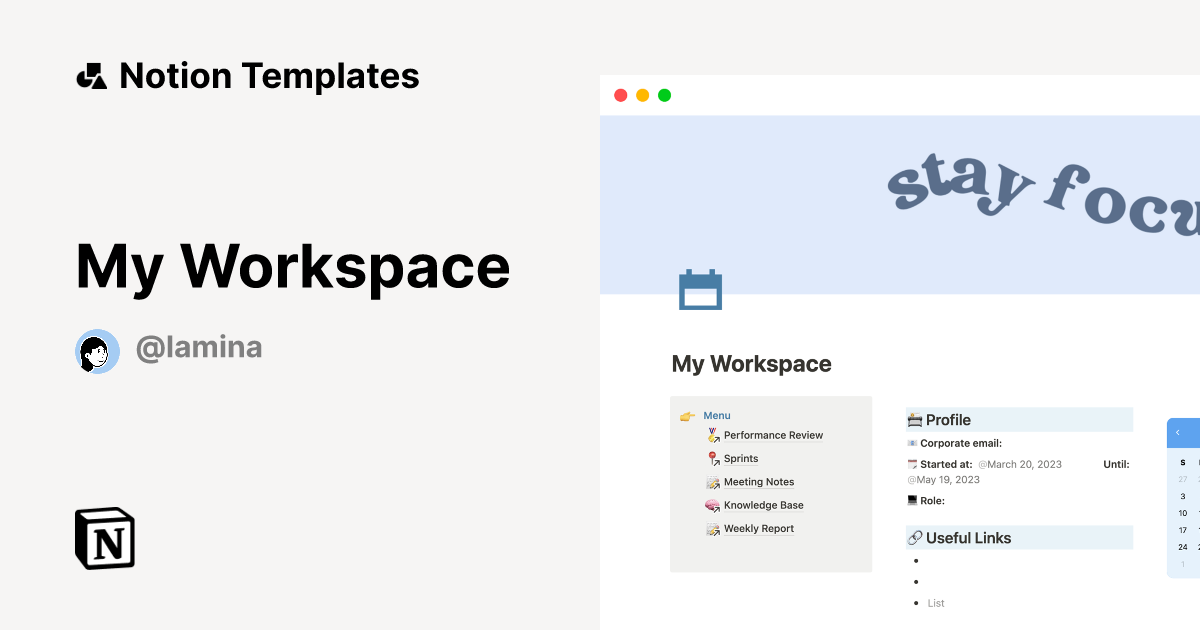Click the lamina profile avatar
Viewport: 1200px width, 630px height.
point(97,351)
